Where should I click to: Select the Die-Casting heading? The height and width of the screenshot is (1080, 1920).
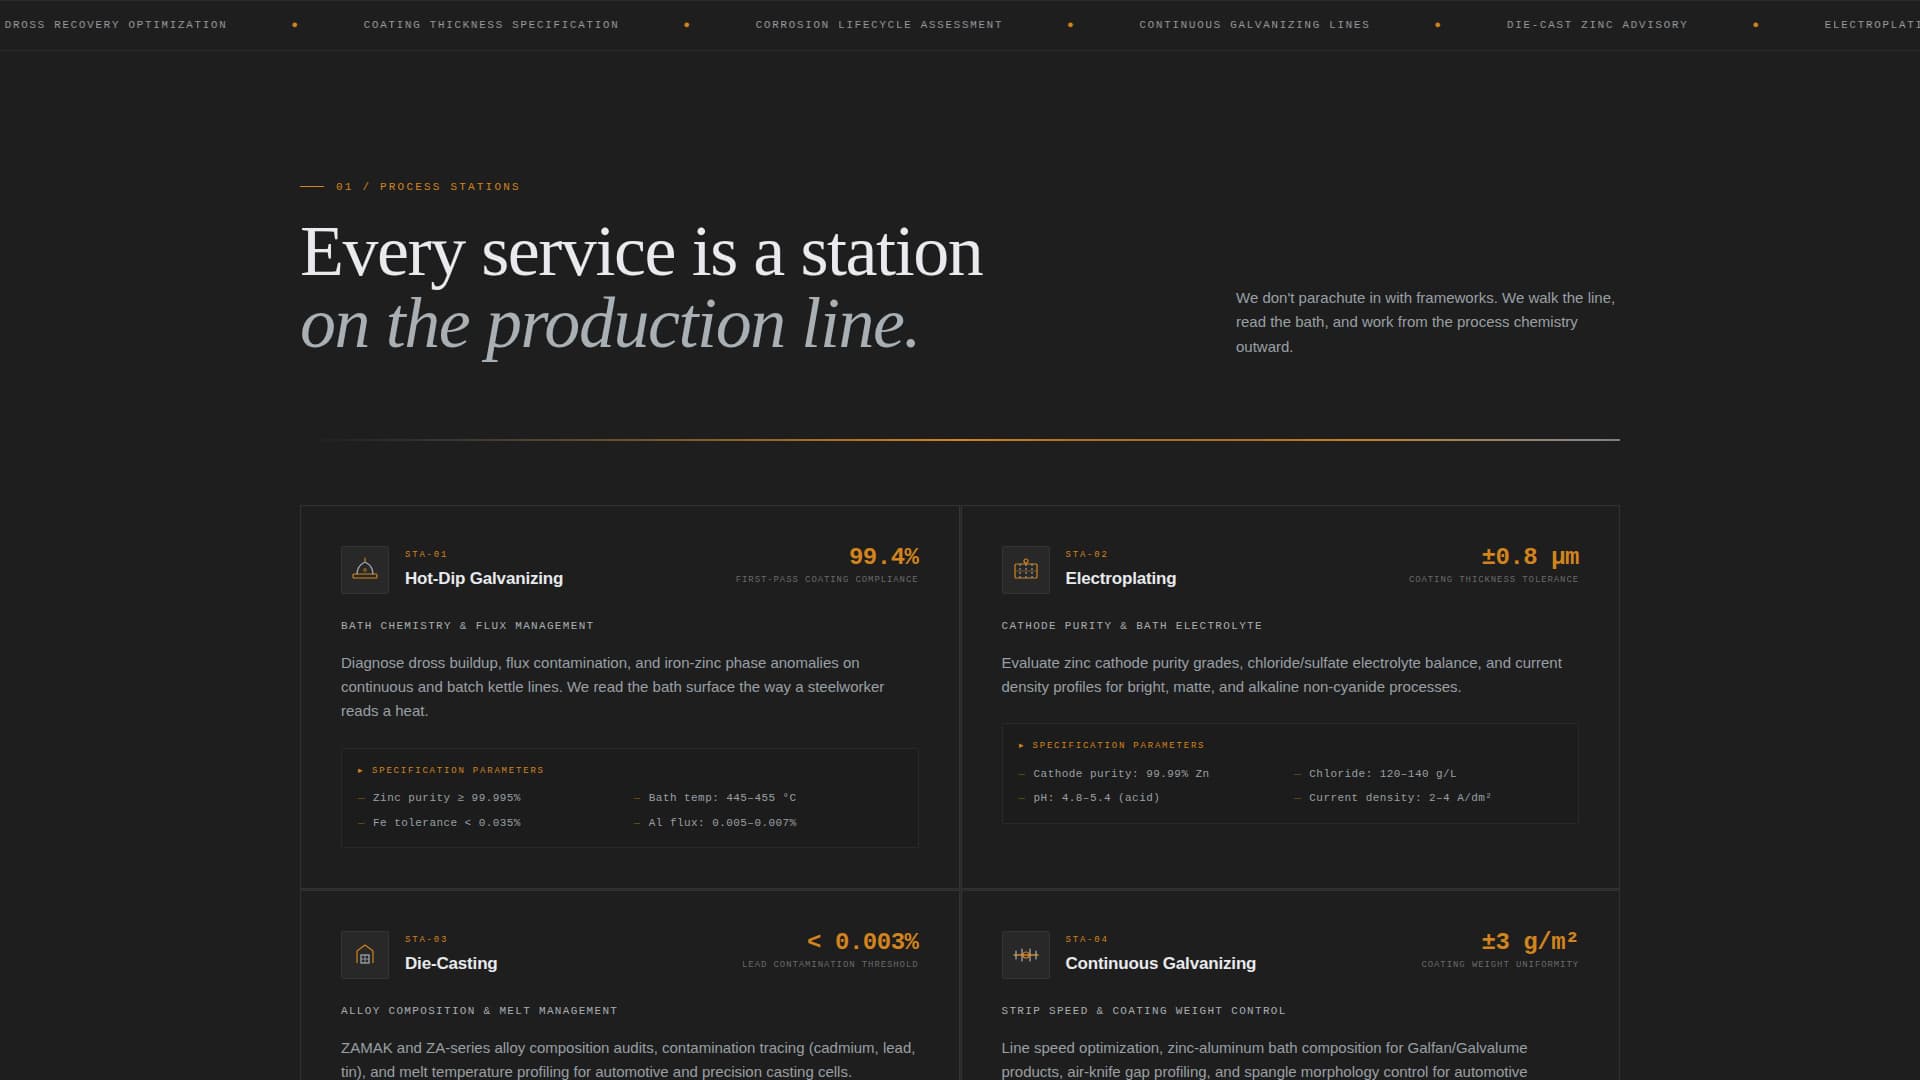(450, 963)
